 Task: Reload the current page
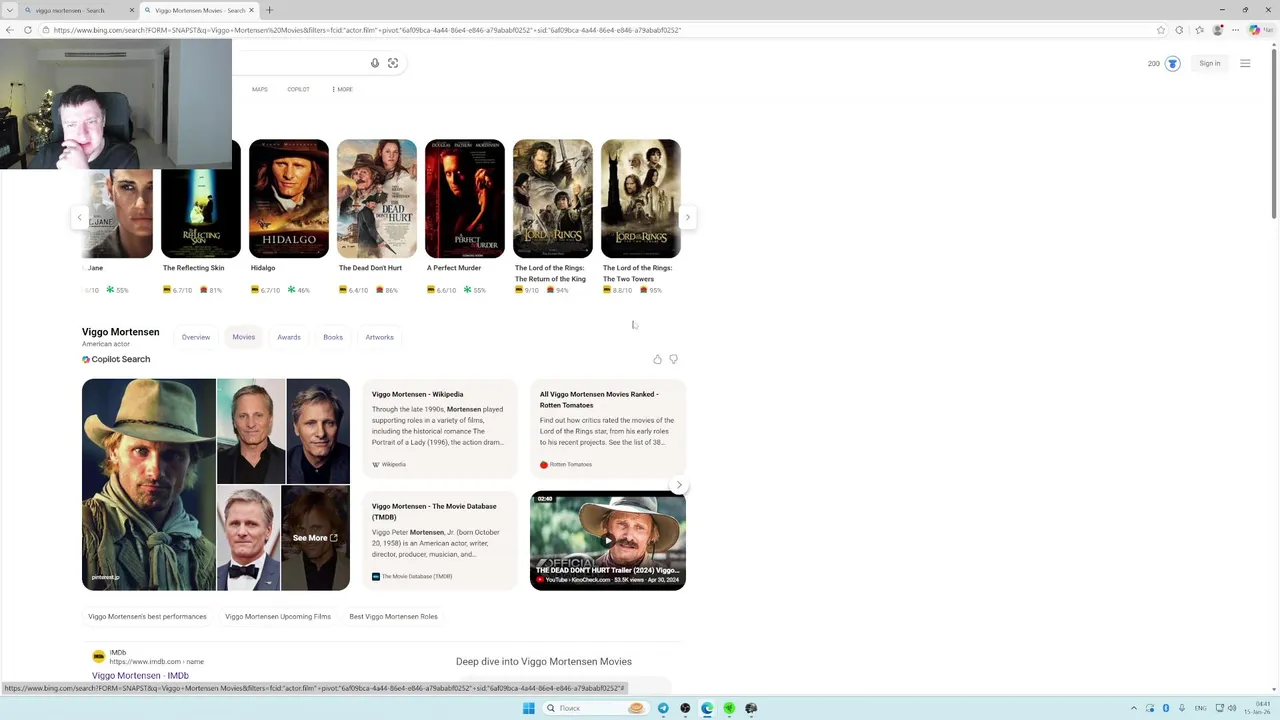pyautogui.click(x=26, y=30)
